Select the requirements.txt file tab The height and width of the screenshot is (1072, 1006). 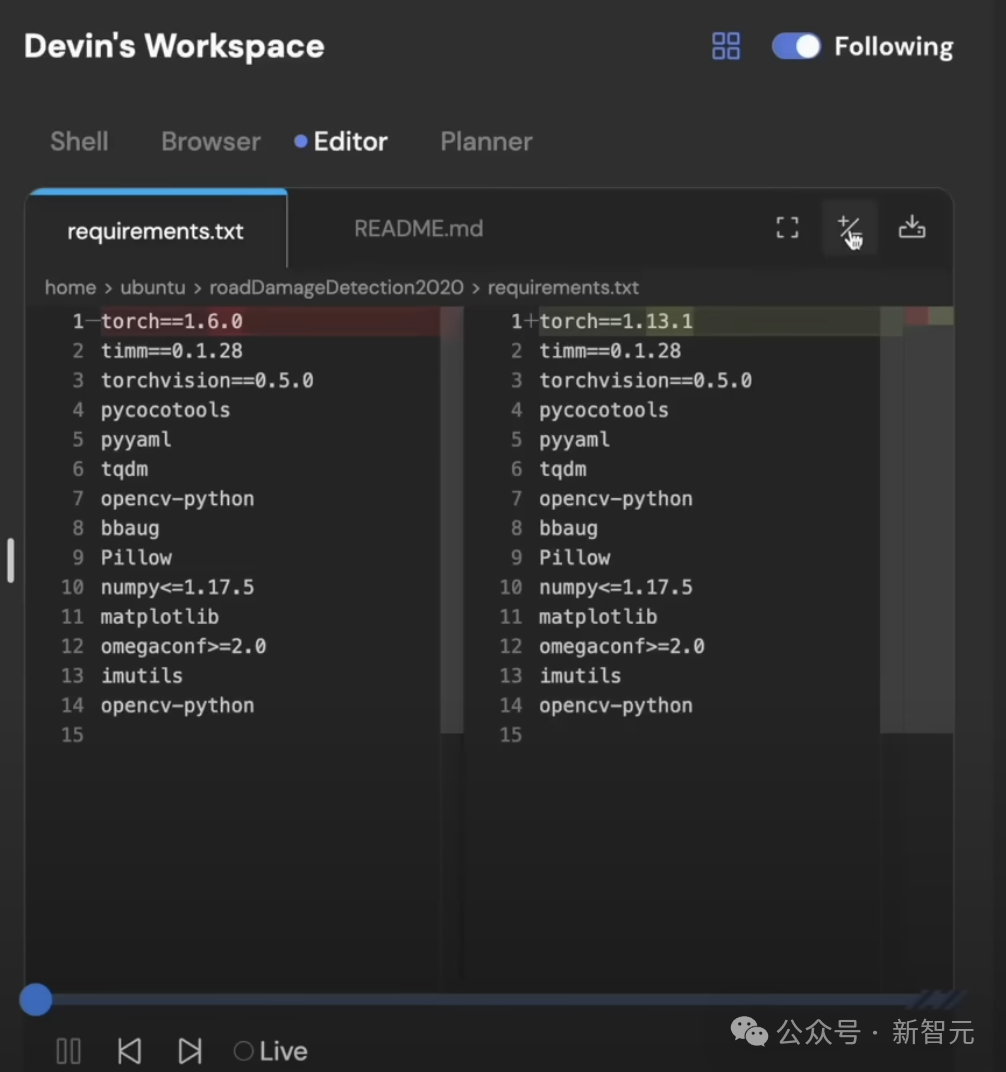pyautogui.click(x=154, y=231)
